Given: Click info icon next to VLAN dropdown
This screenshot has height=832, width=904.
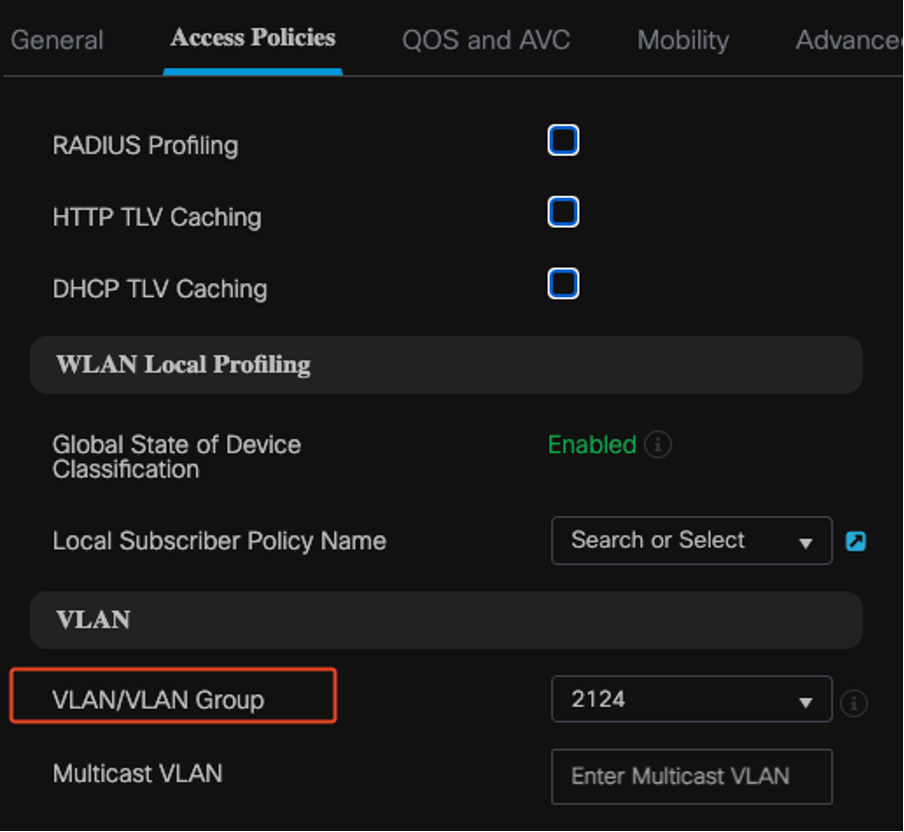Looking at the screenshot, I should point(854,703).
